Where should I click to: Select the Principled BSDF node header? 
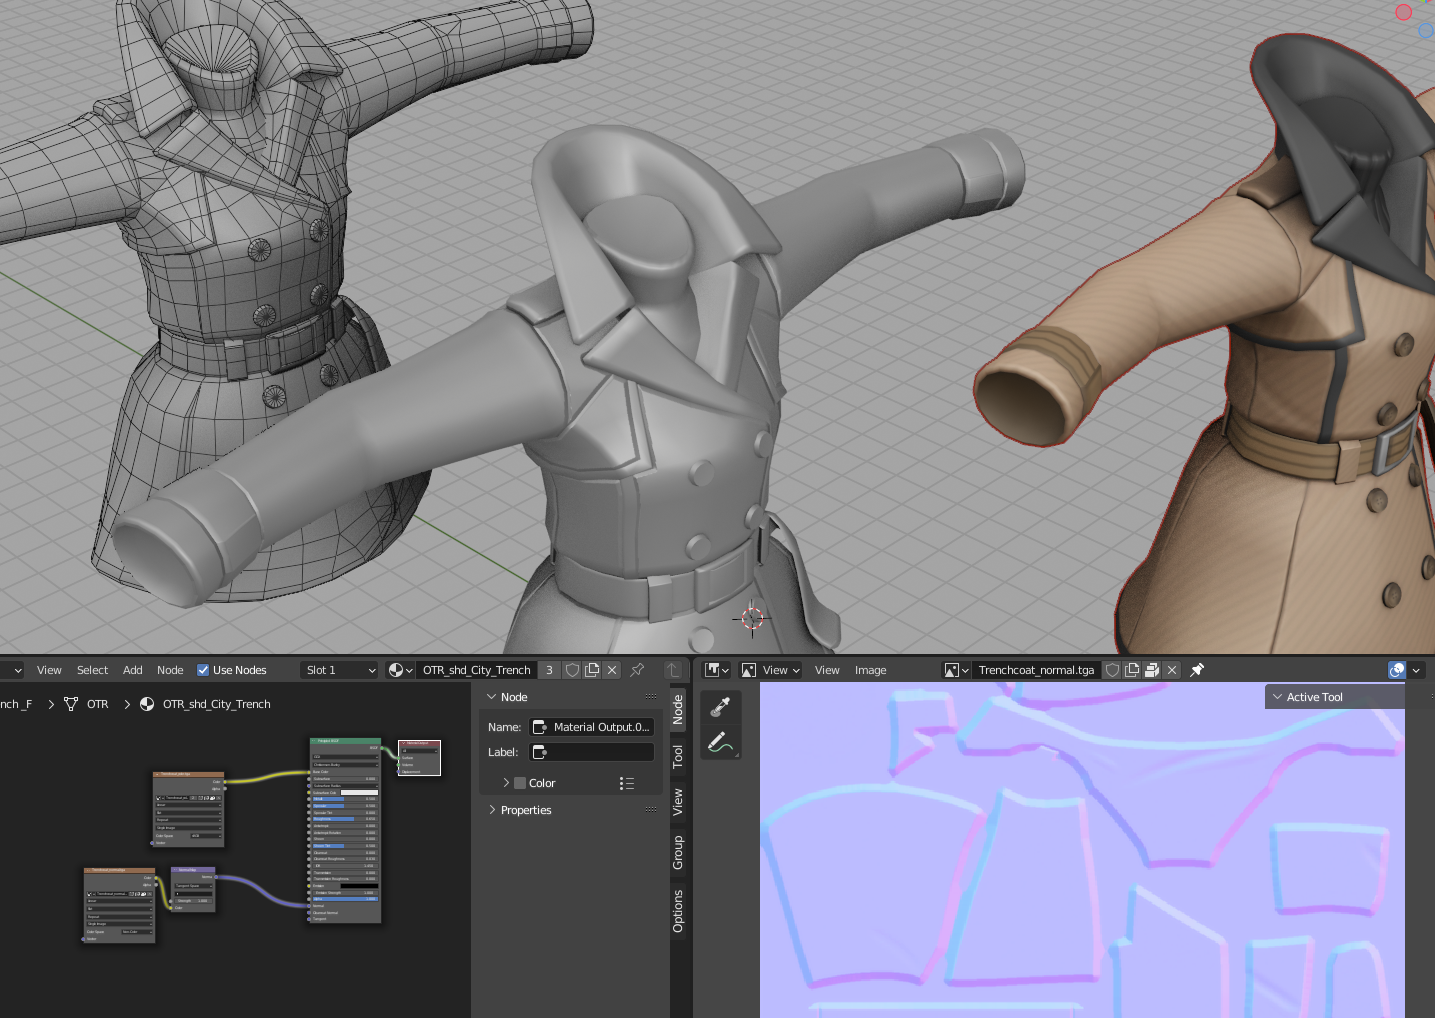(345, 741)
